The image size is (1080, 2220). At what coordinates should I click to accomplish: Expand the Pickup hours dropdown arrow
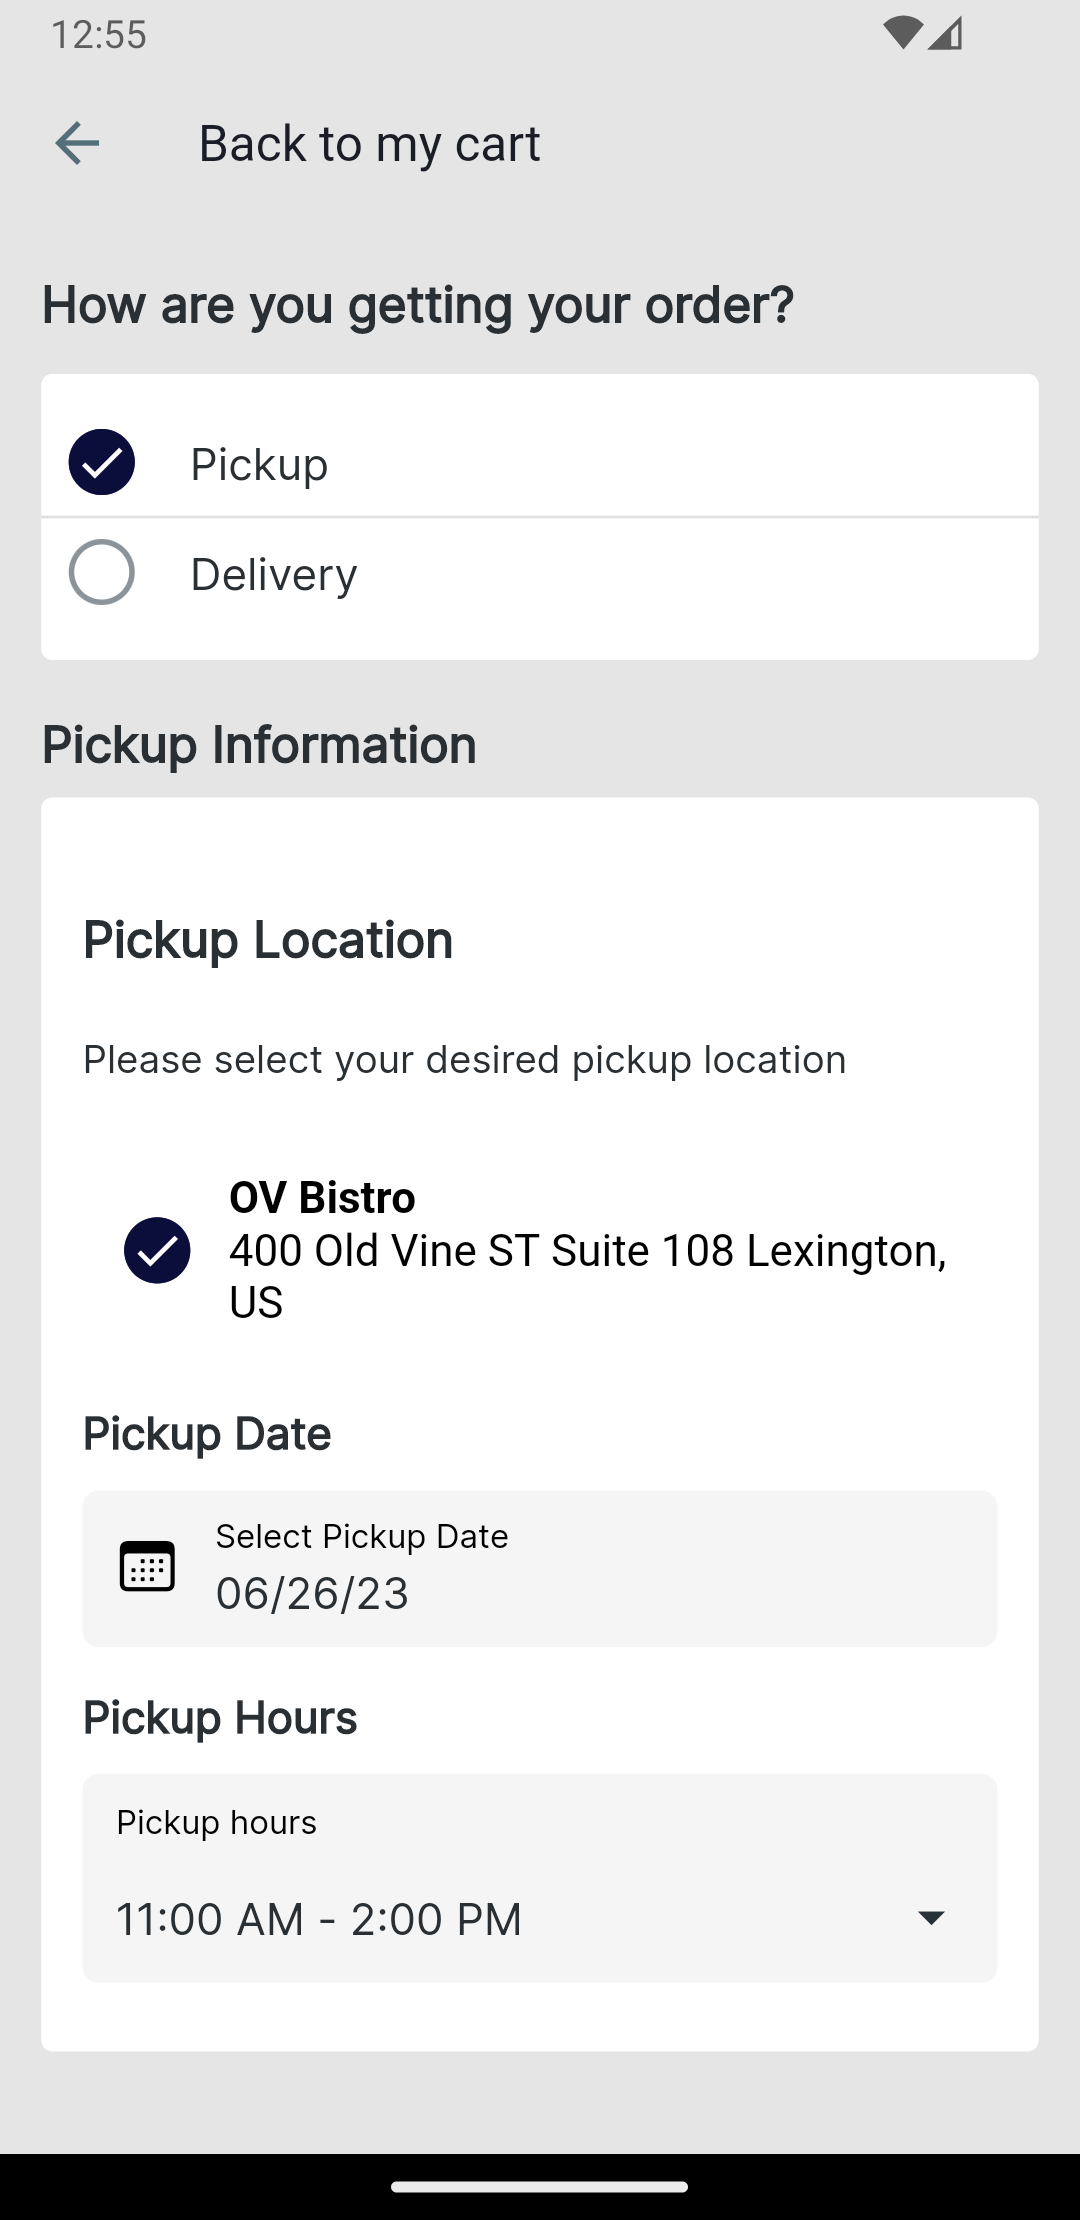(931, 1917)
